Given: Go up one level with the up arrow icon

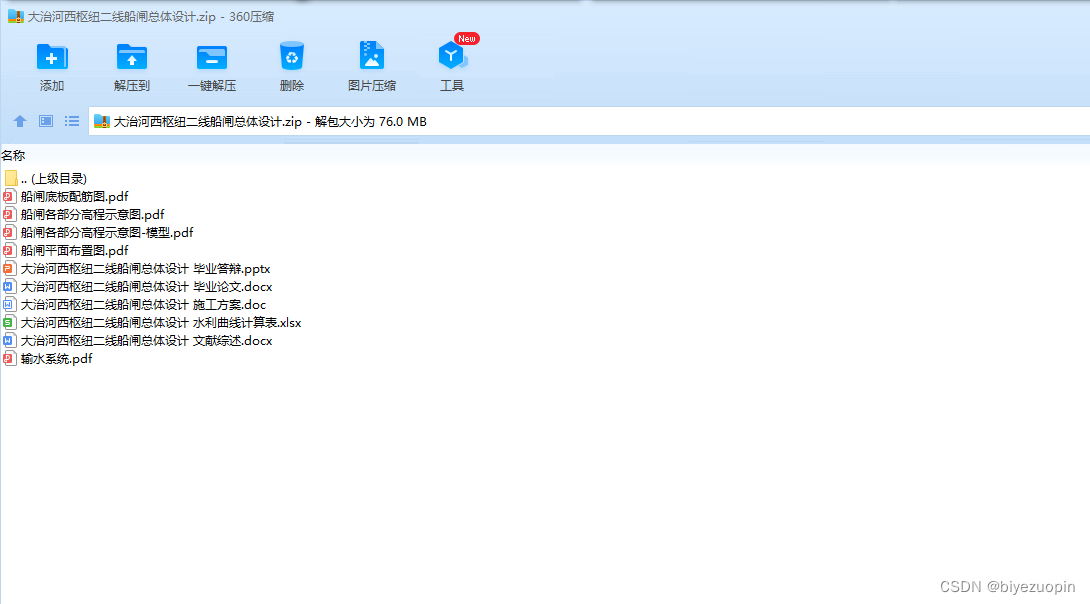Looking at the screenshot, I should coord(20,121).
